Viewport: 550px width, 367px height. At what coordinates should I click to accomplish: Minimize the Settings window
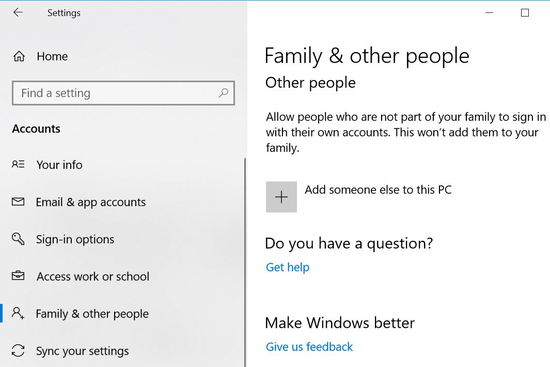tap(489, 13)
